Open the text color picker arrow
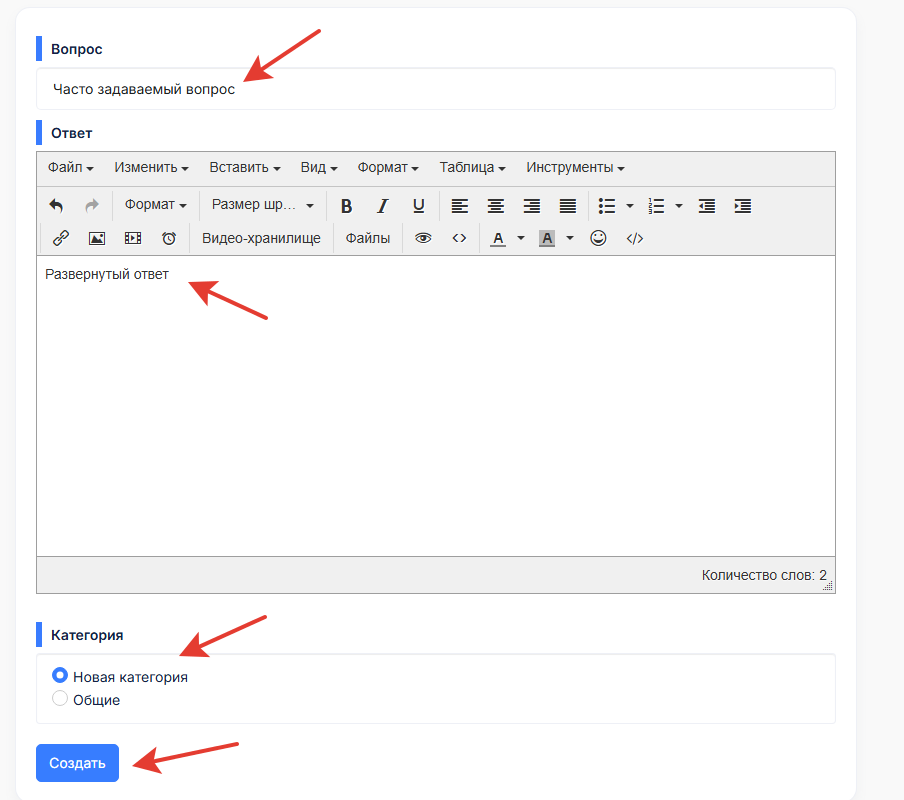Screen dimensions: 904x800 (521, 238)
